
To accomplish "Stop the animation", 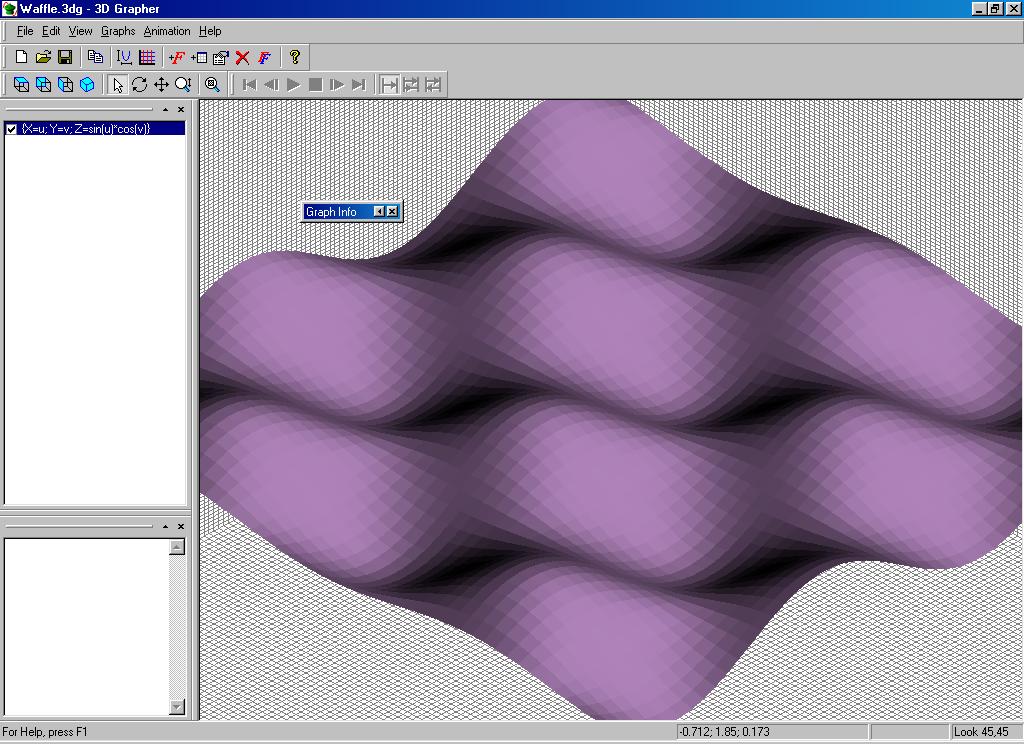I will [315, 84].
